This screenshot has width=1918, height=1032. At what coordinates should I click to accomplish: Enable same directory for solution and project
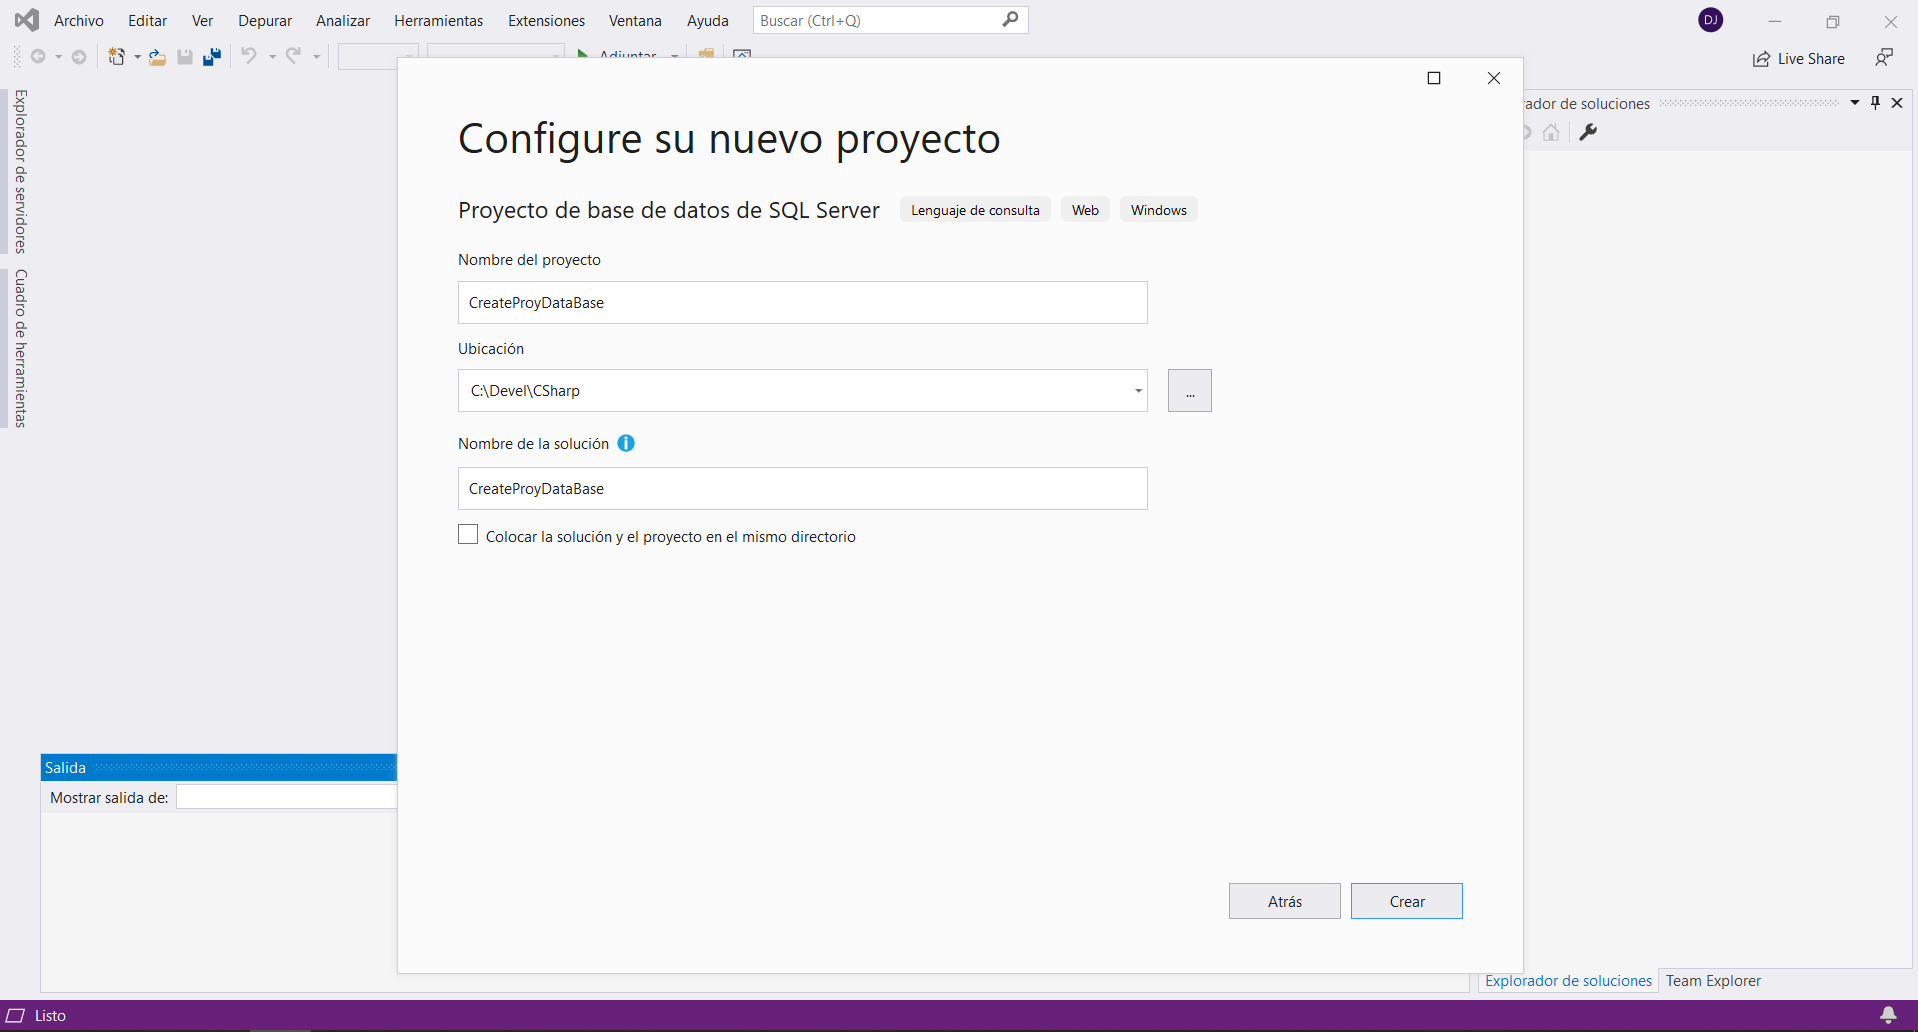(468, 535)
